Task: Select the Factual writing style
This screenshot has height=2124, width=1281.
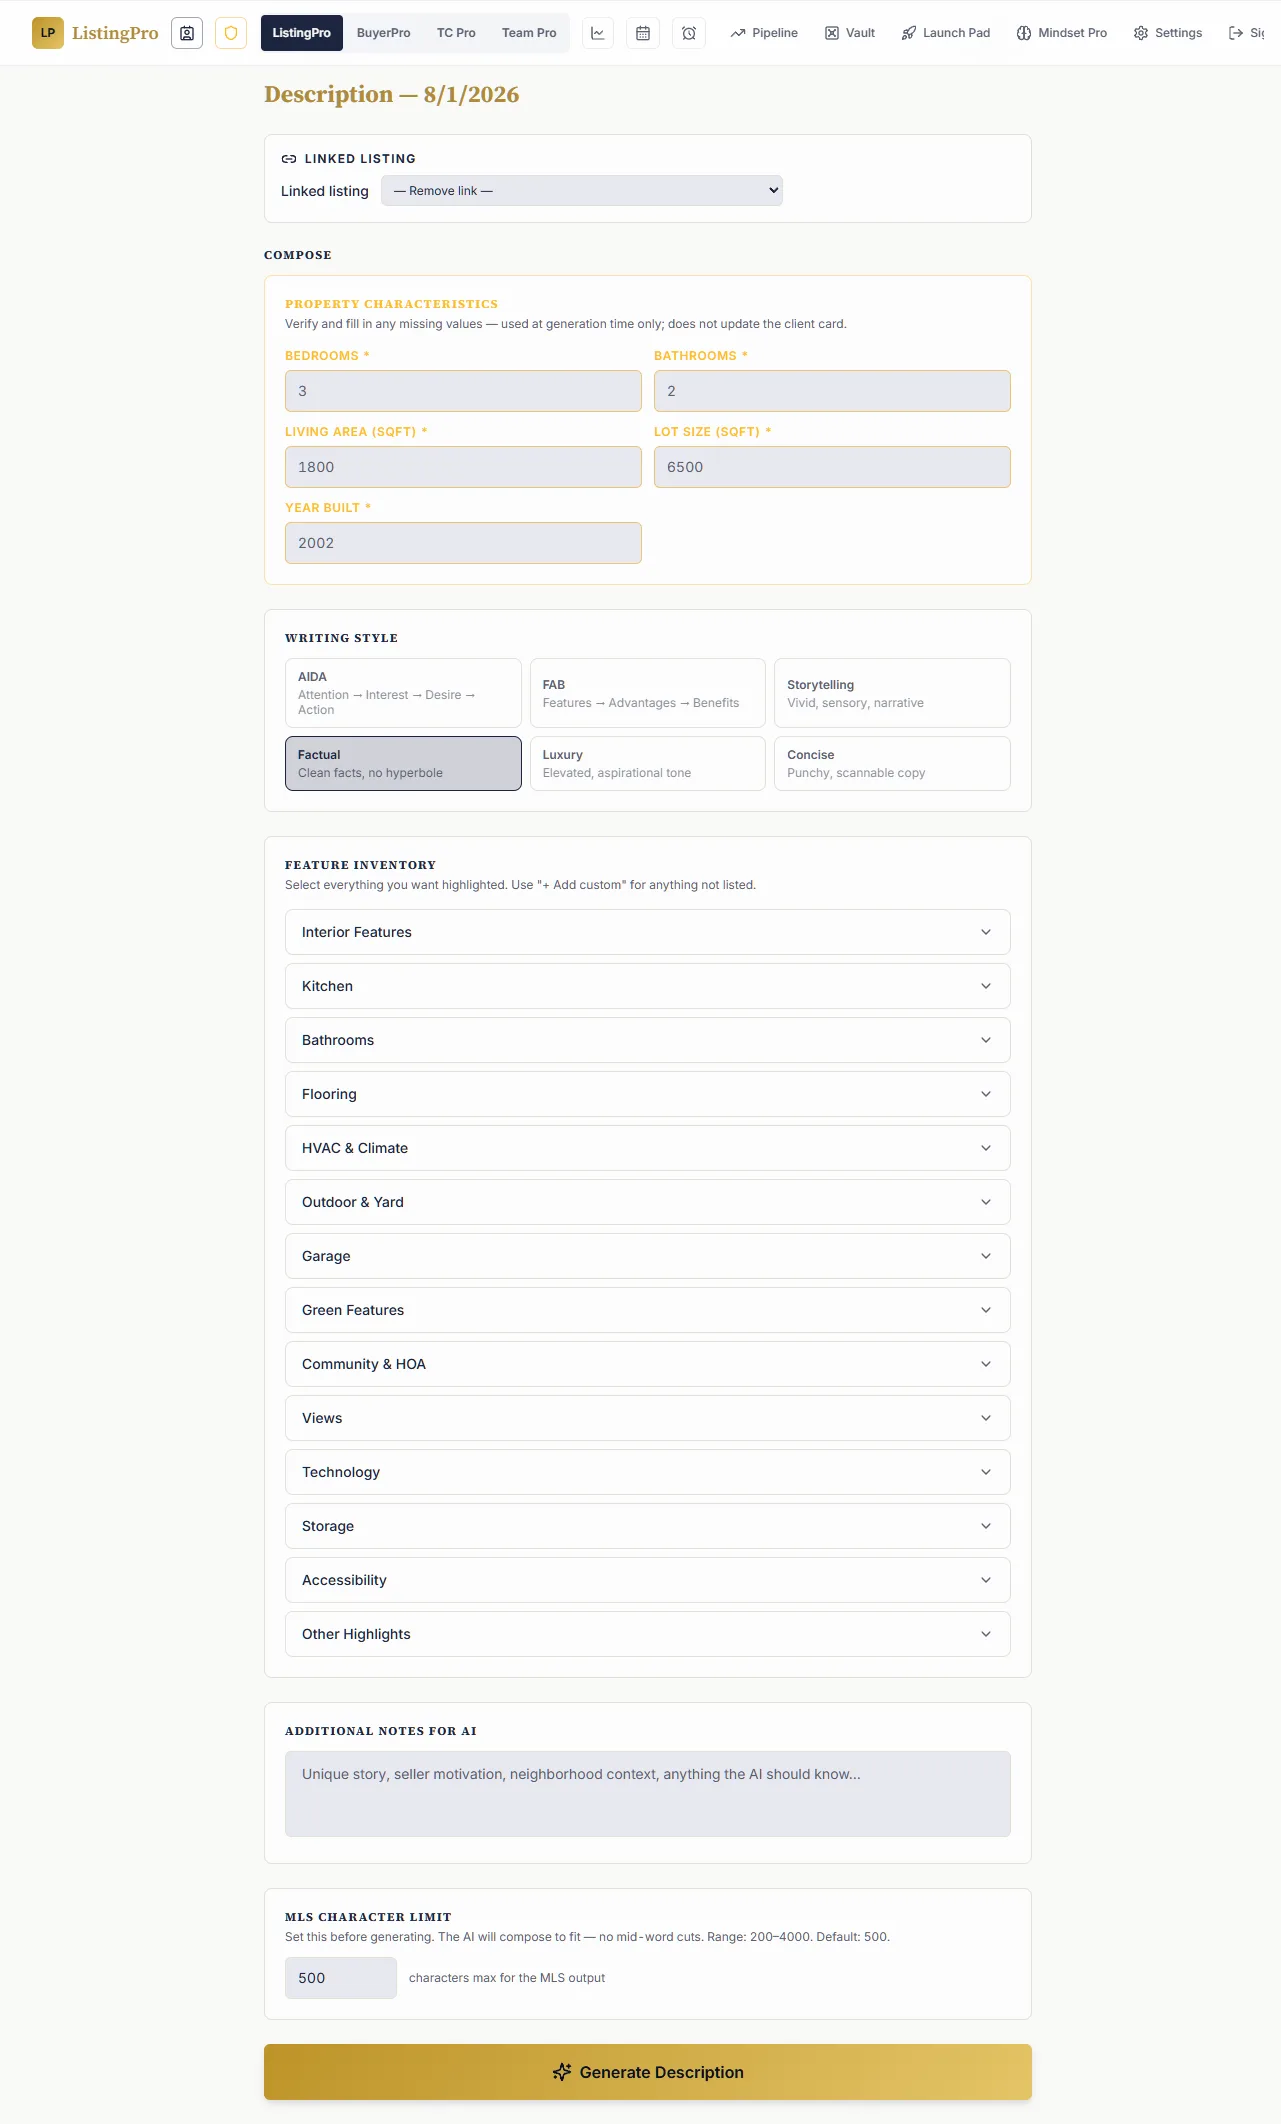Action: (403, 764)
